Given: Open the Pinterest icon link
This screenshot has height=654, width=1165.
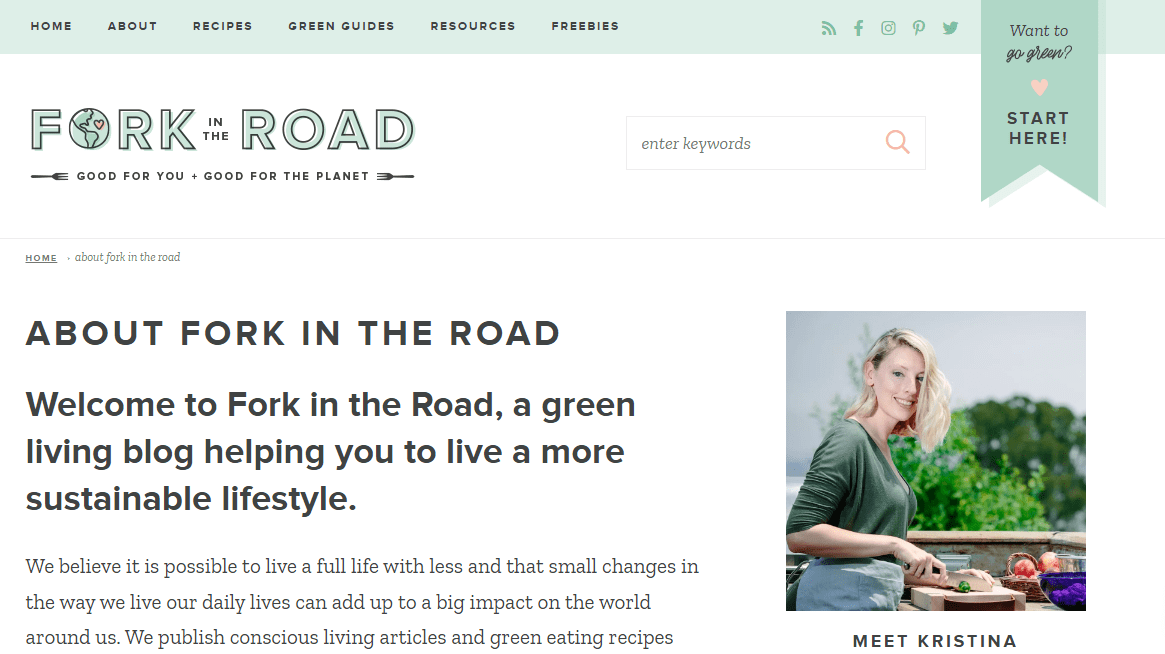Looking at the screenshot, I should click(x=919, y=28).
